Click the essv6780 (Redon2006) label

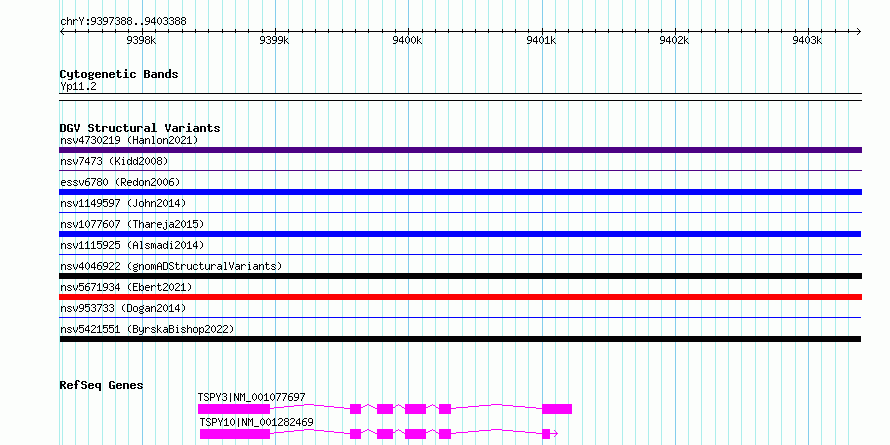(x=120, y=182)
